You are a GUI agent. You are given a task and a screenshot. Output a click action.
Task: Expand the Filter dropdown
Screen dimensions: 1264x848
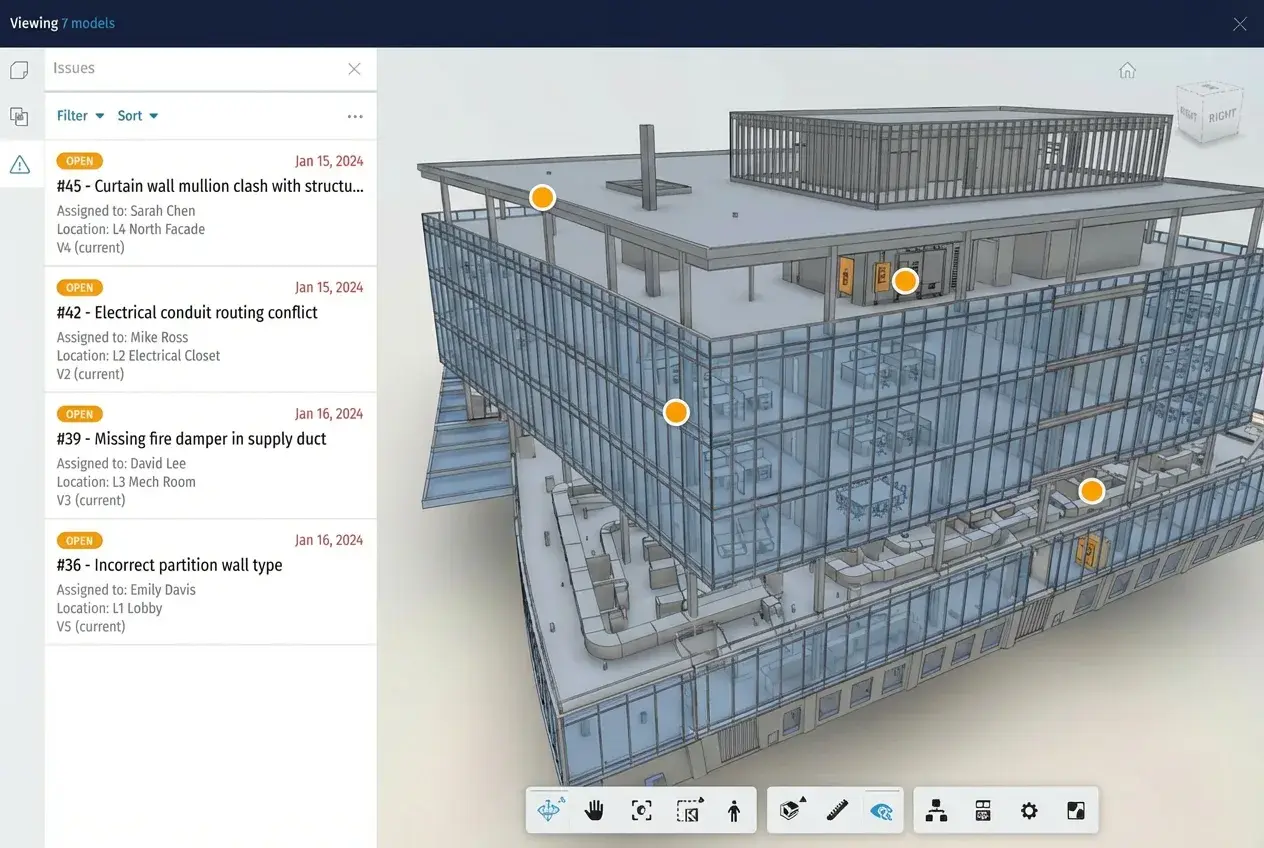(x=81, y=116)
